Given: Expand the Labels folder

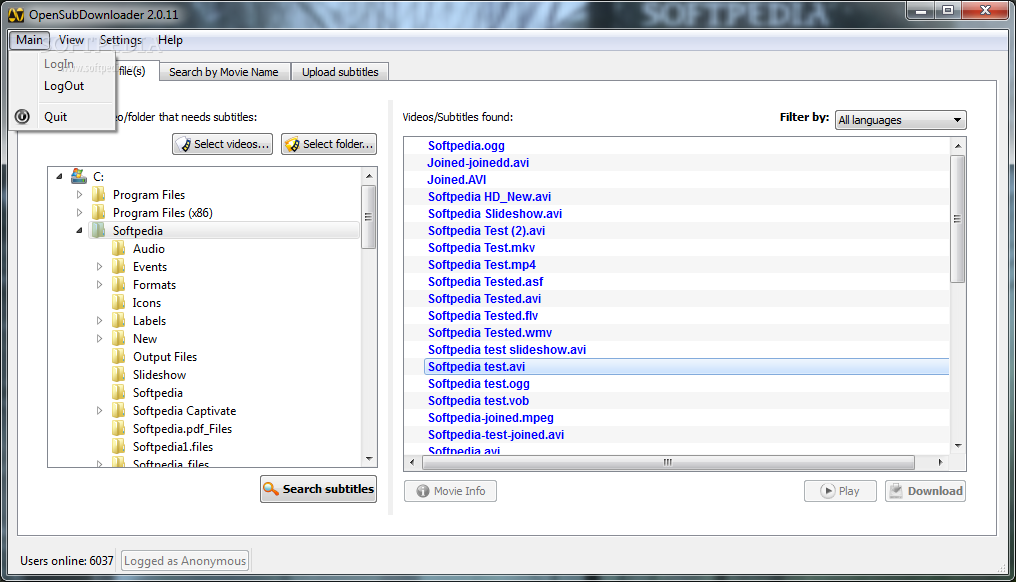Looking at the screenshot, I should pos(99,321).
